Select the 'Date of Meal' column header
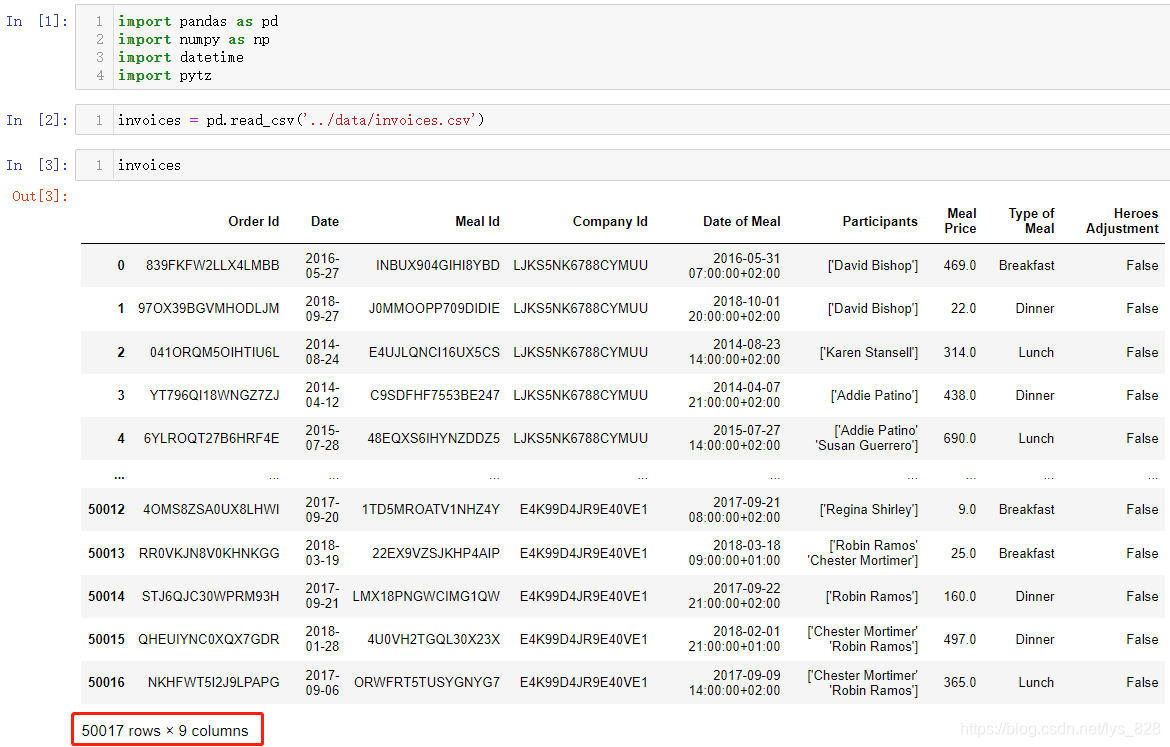The height and width of the screenshot is (747, 1170). coord(742,222)
